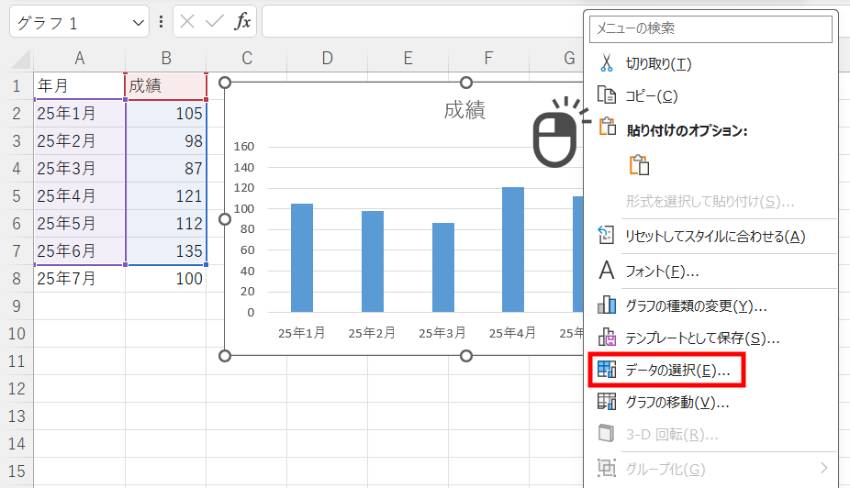Image resolution: width=850 pixels, height=488 pixels.
Task: Click cell containing 25年1月
Action: (79, 113)
